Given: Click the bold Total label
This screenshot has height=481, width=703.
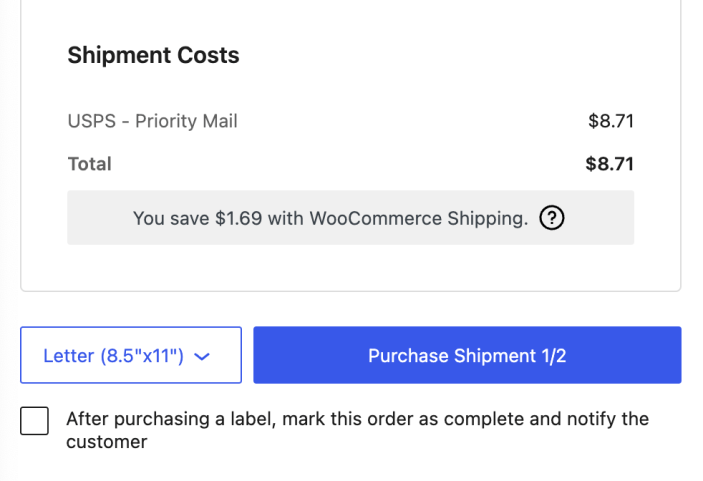Looking at the screenshot, I should (89, 163).
